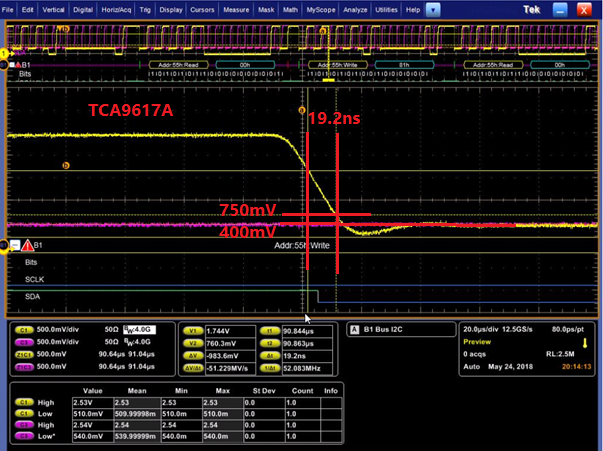Open the Utilities menu

[386, 10]
